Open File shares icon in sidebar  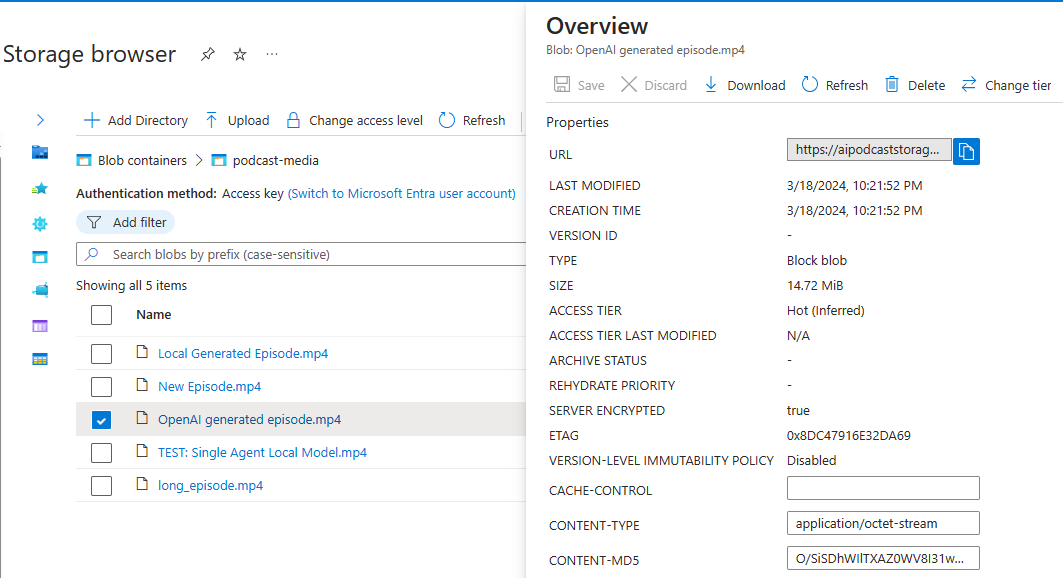[x=40, y=291]
